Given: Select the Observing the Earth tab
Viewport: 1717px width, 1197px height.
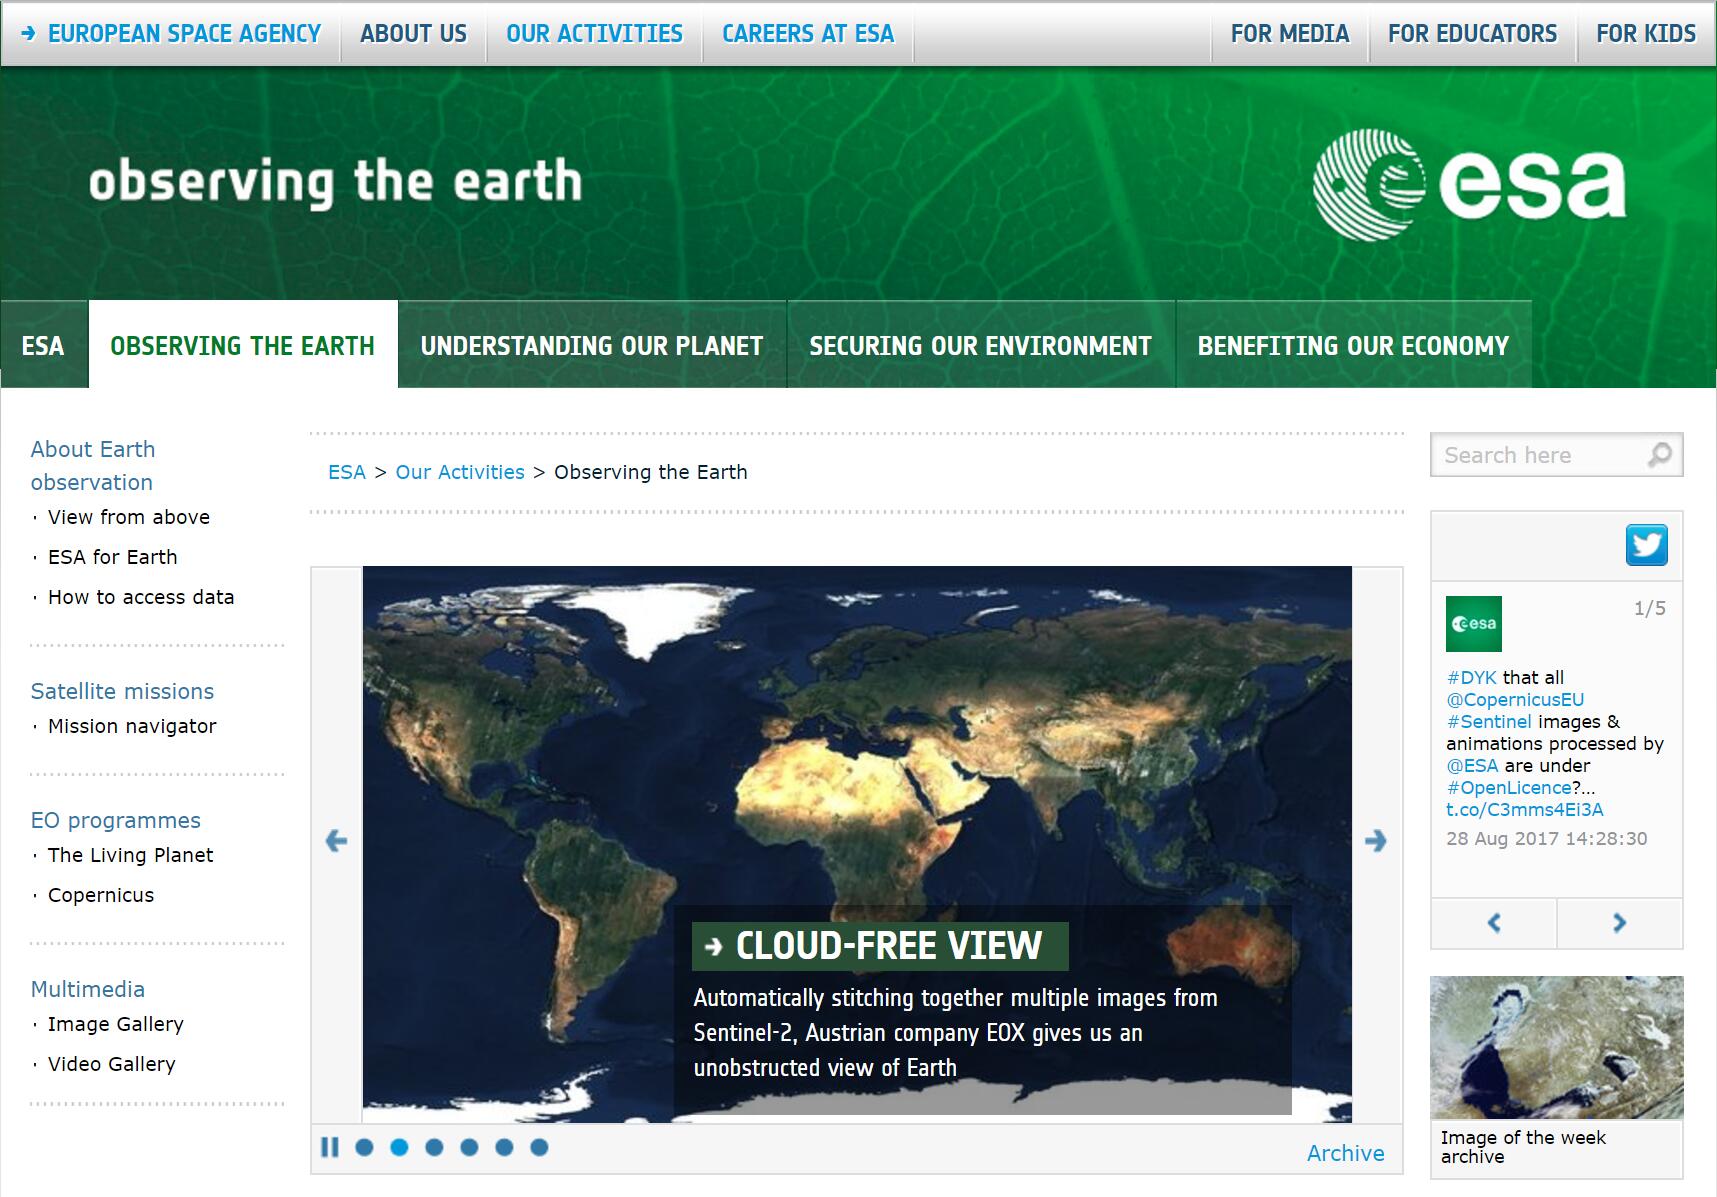Looking at the screenshot, I should [x=242, y=345].
